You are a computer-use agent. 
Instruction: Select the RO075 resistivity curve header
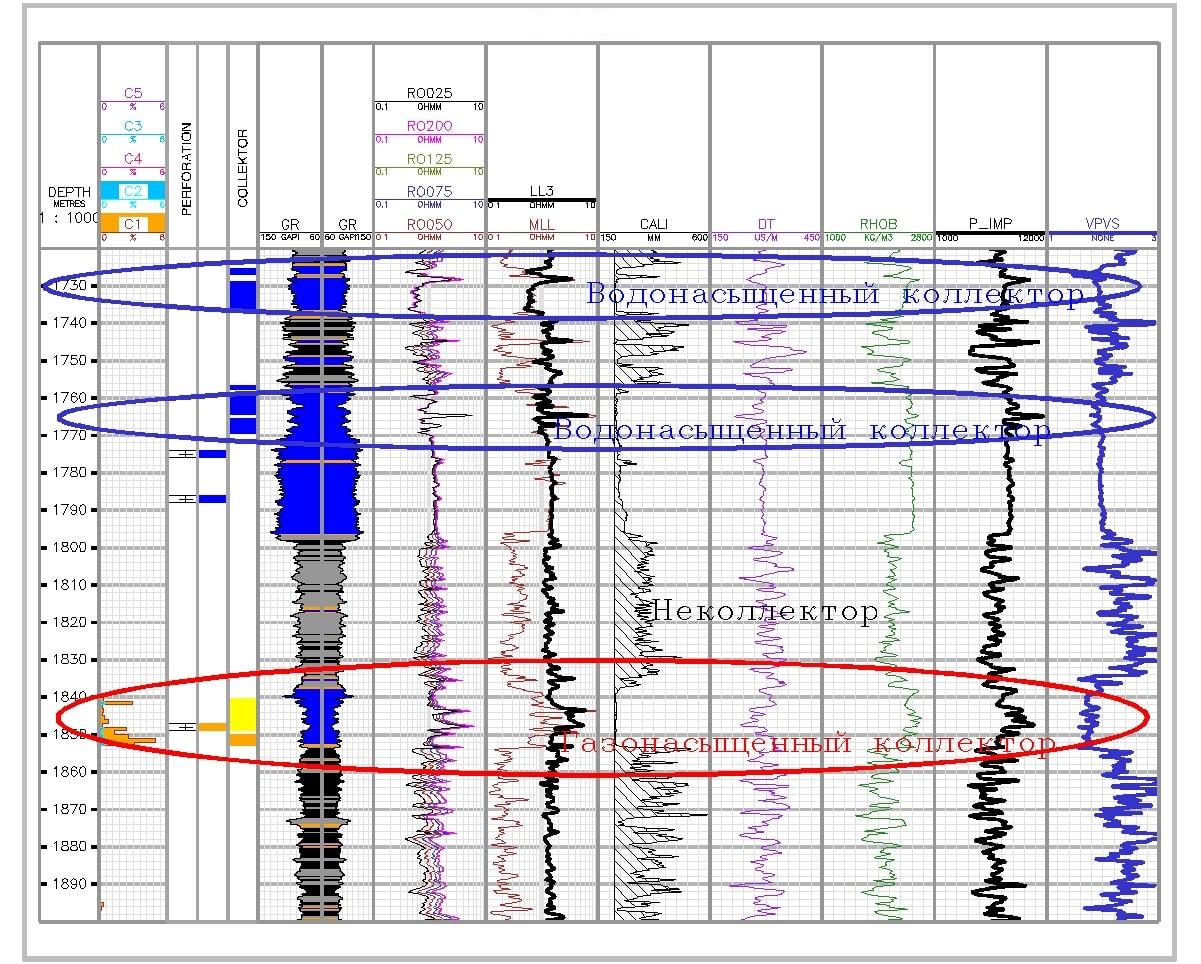[x=429, y=192]
